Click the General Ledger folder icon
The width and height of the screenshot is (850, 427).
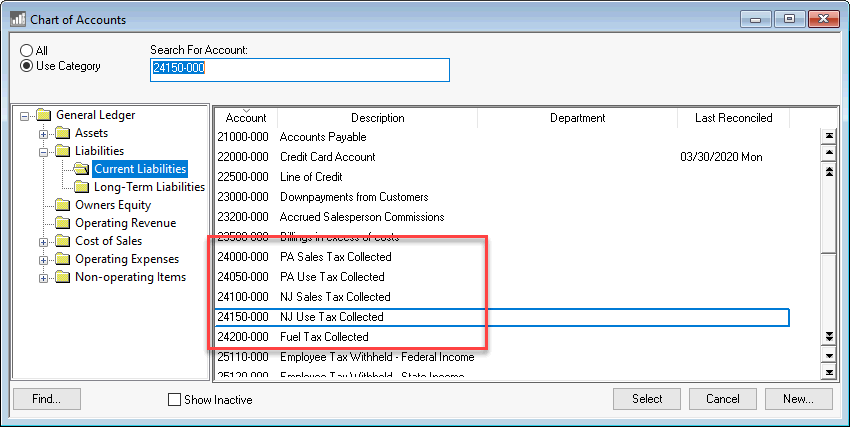[43, 115]
